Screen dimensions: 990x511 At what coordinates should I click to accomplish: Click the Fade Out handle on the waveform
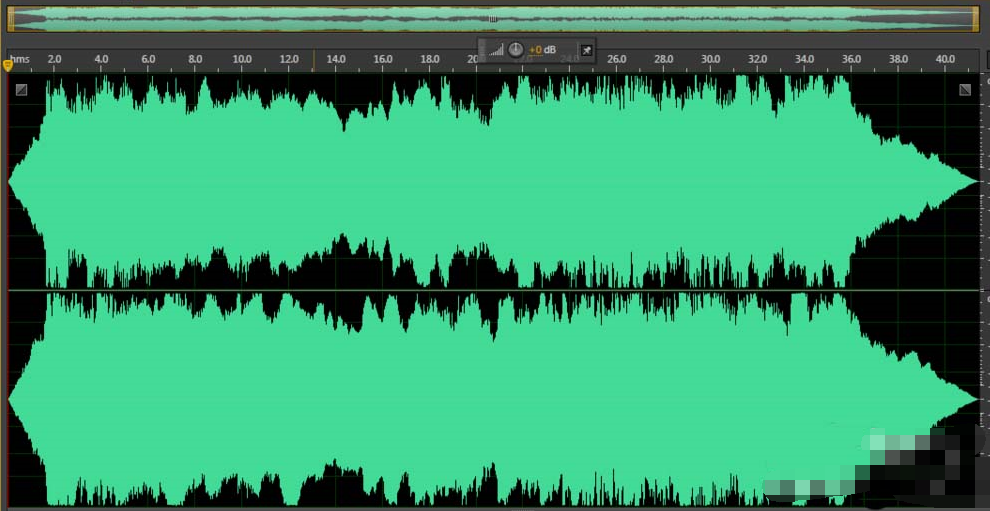click(964, 90)
